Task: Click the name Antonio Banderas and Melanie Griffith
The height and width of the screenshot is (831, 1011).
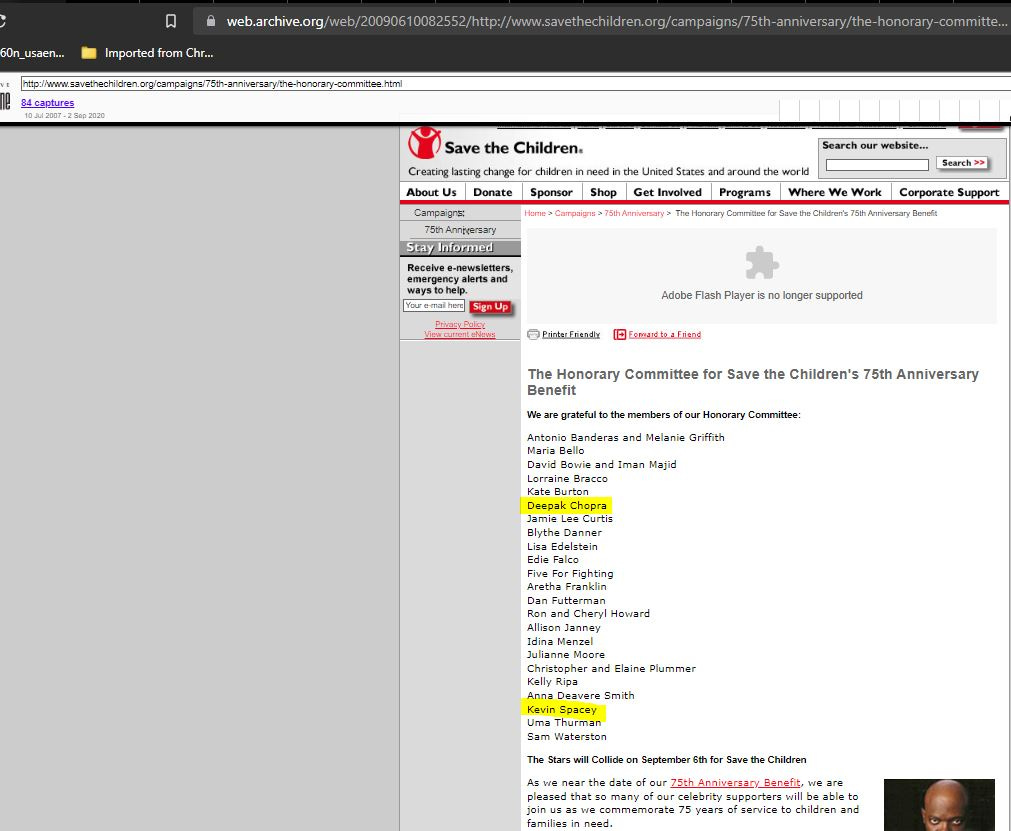Action: click(625, 437)
